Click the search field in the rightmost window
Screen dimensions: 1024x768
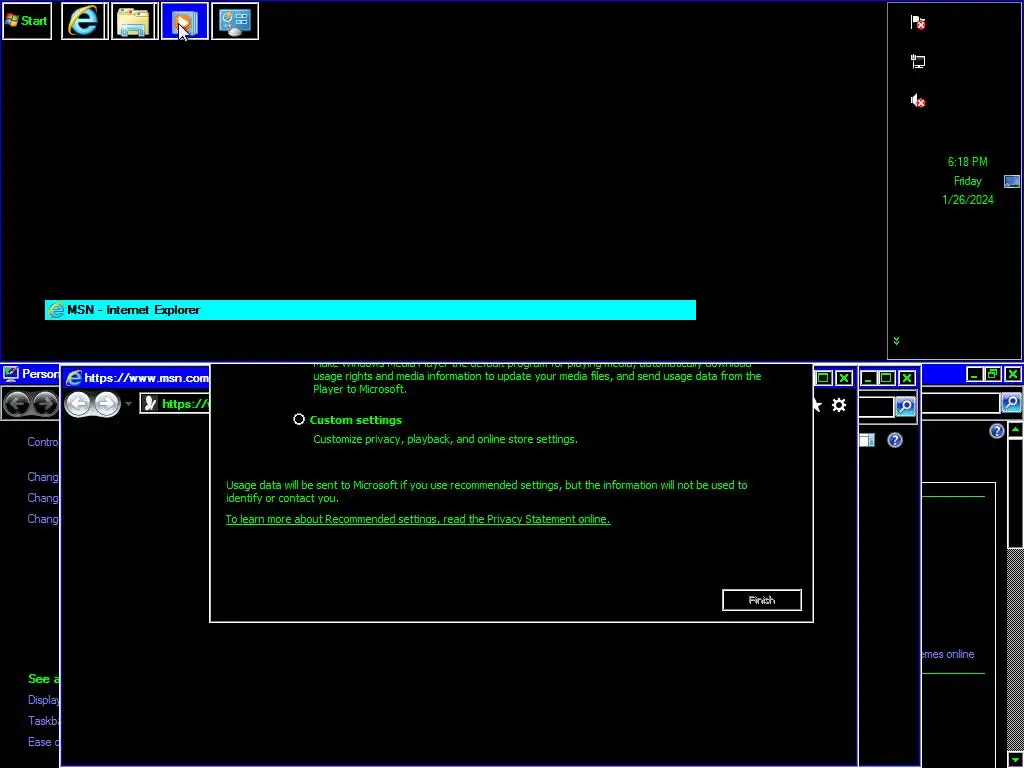tap(961, 403)
